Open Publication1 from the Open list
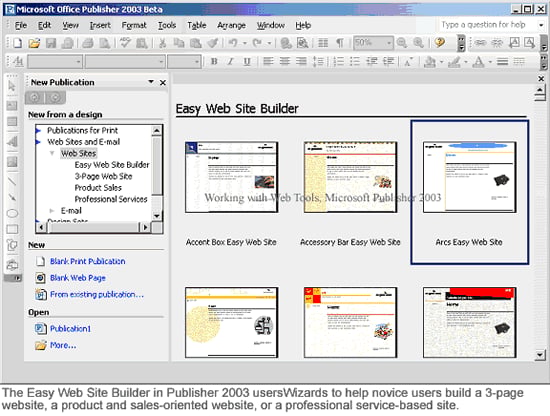This screenshot has height=416, width=550. (x=70, y=329)
